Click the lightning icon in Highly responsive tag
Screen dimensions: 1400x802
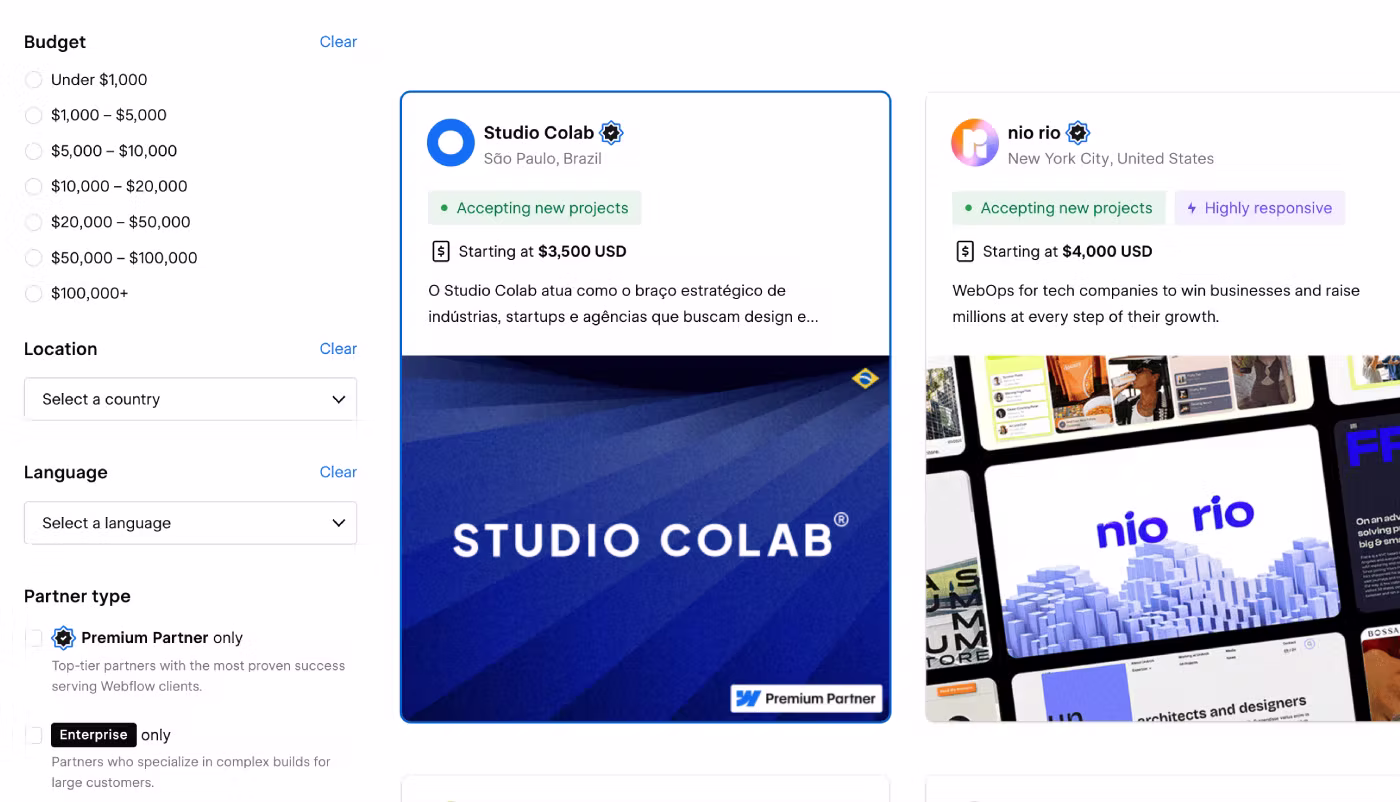coord(1192,208)
